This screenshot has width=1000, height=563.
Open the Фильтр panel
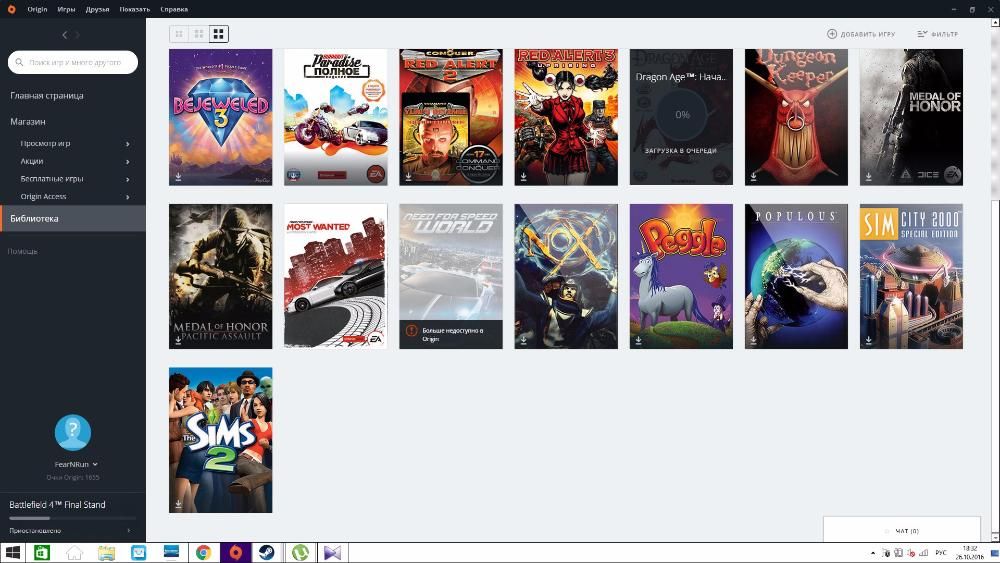(938, 34)
